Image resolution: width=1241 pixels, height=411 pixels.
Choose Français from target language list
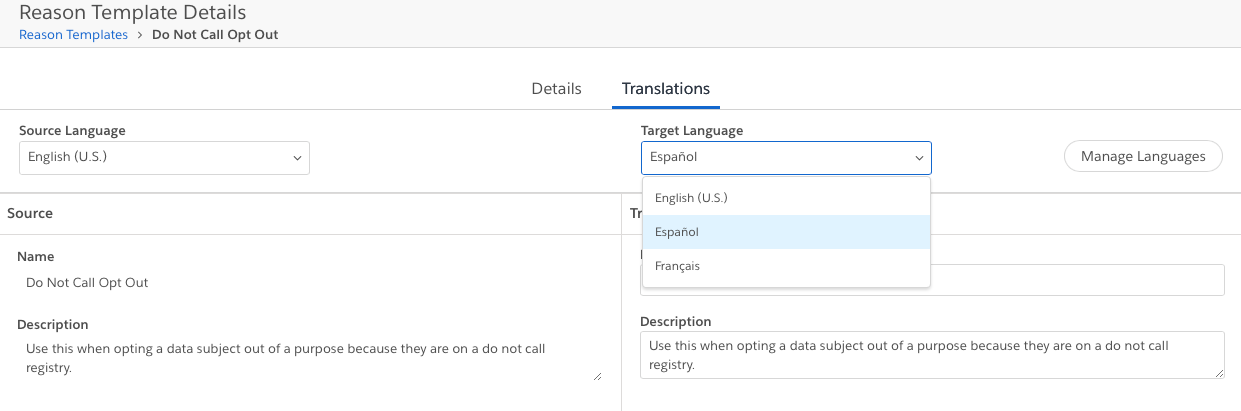(x=787, y=266)
